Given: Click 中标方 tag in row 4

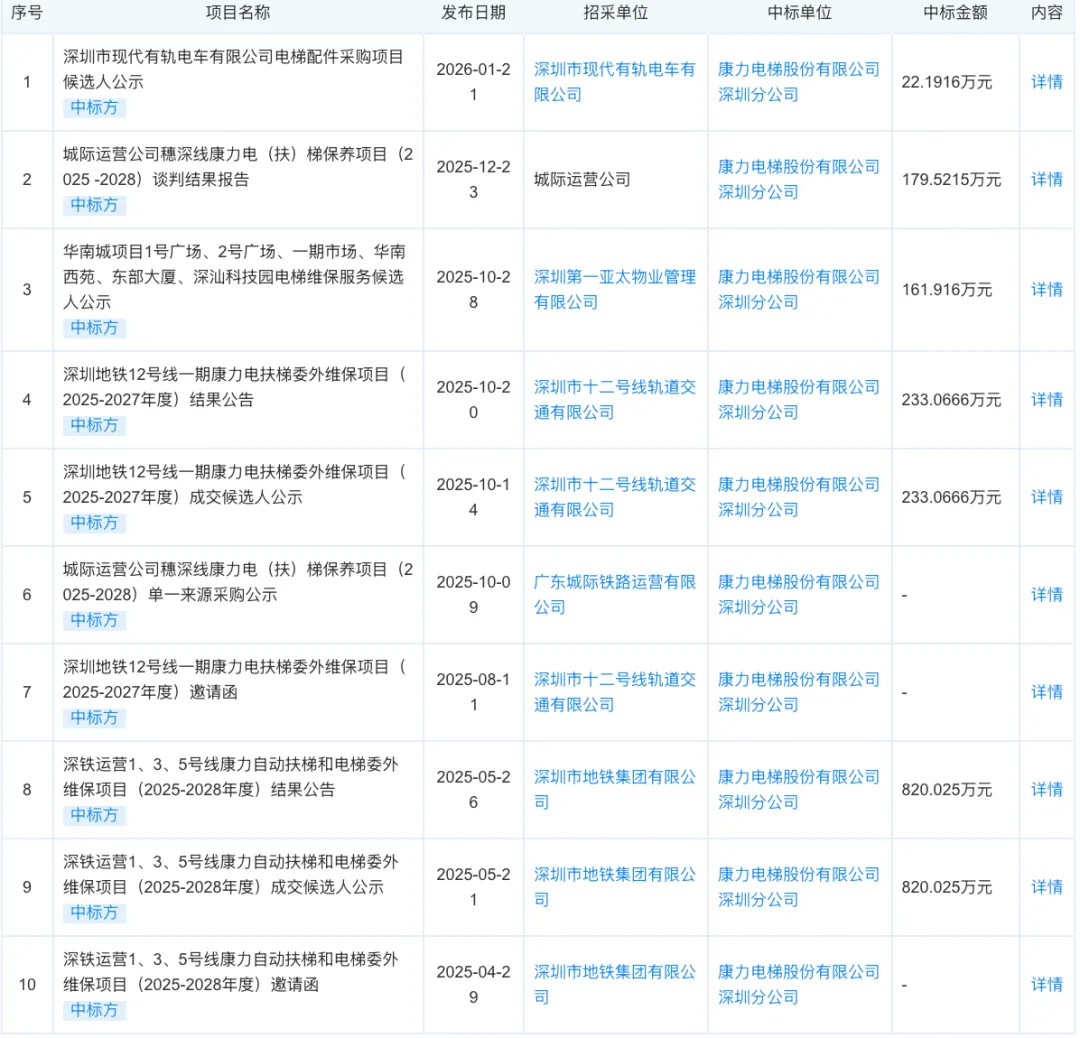Looking at the screenshot, I should pos(94,426).
